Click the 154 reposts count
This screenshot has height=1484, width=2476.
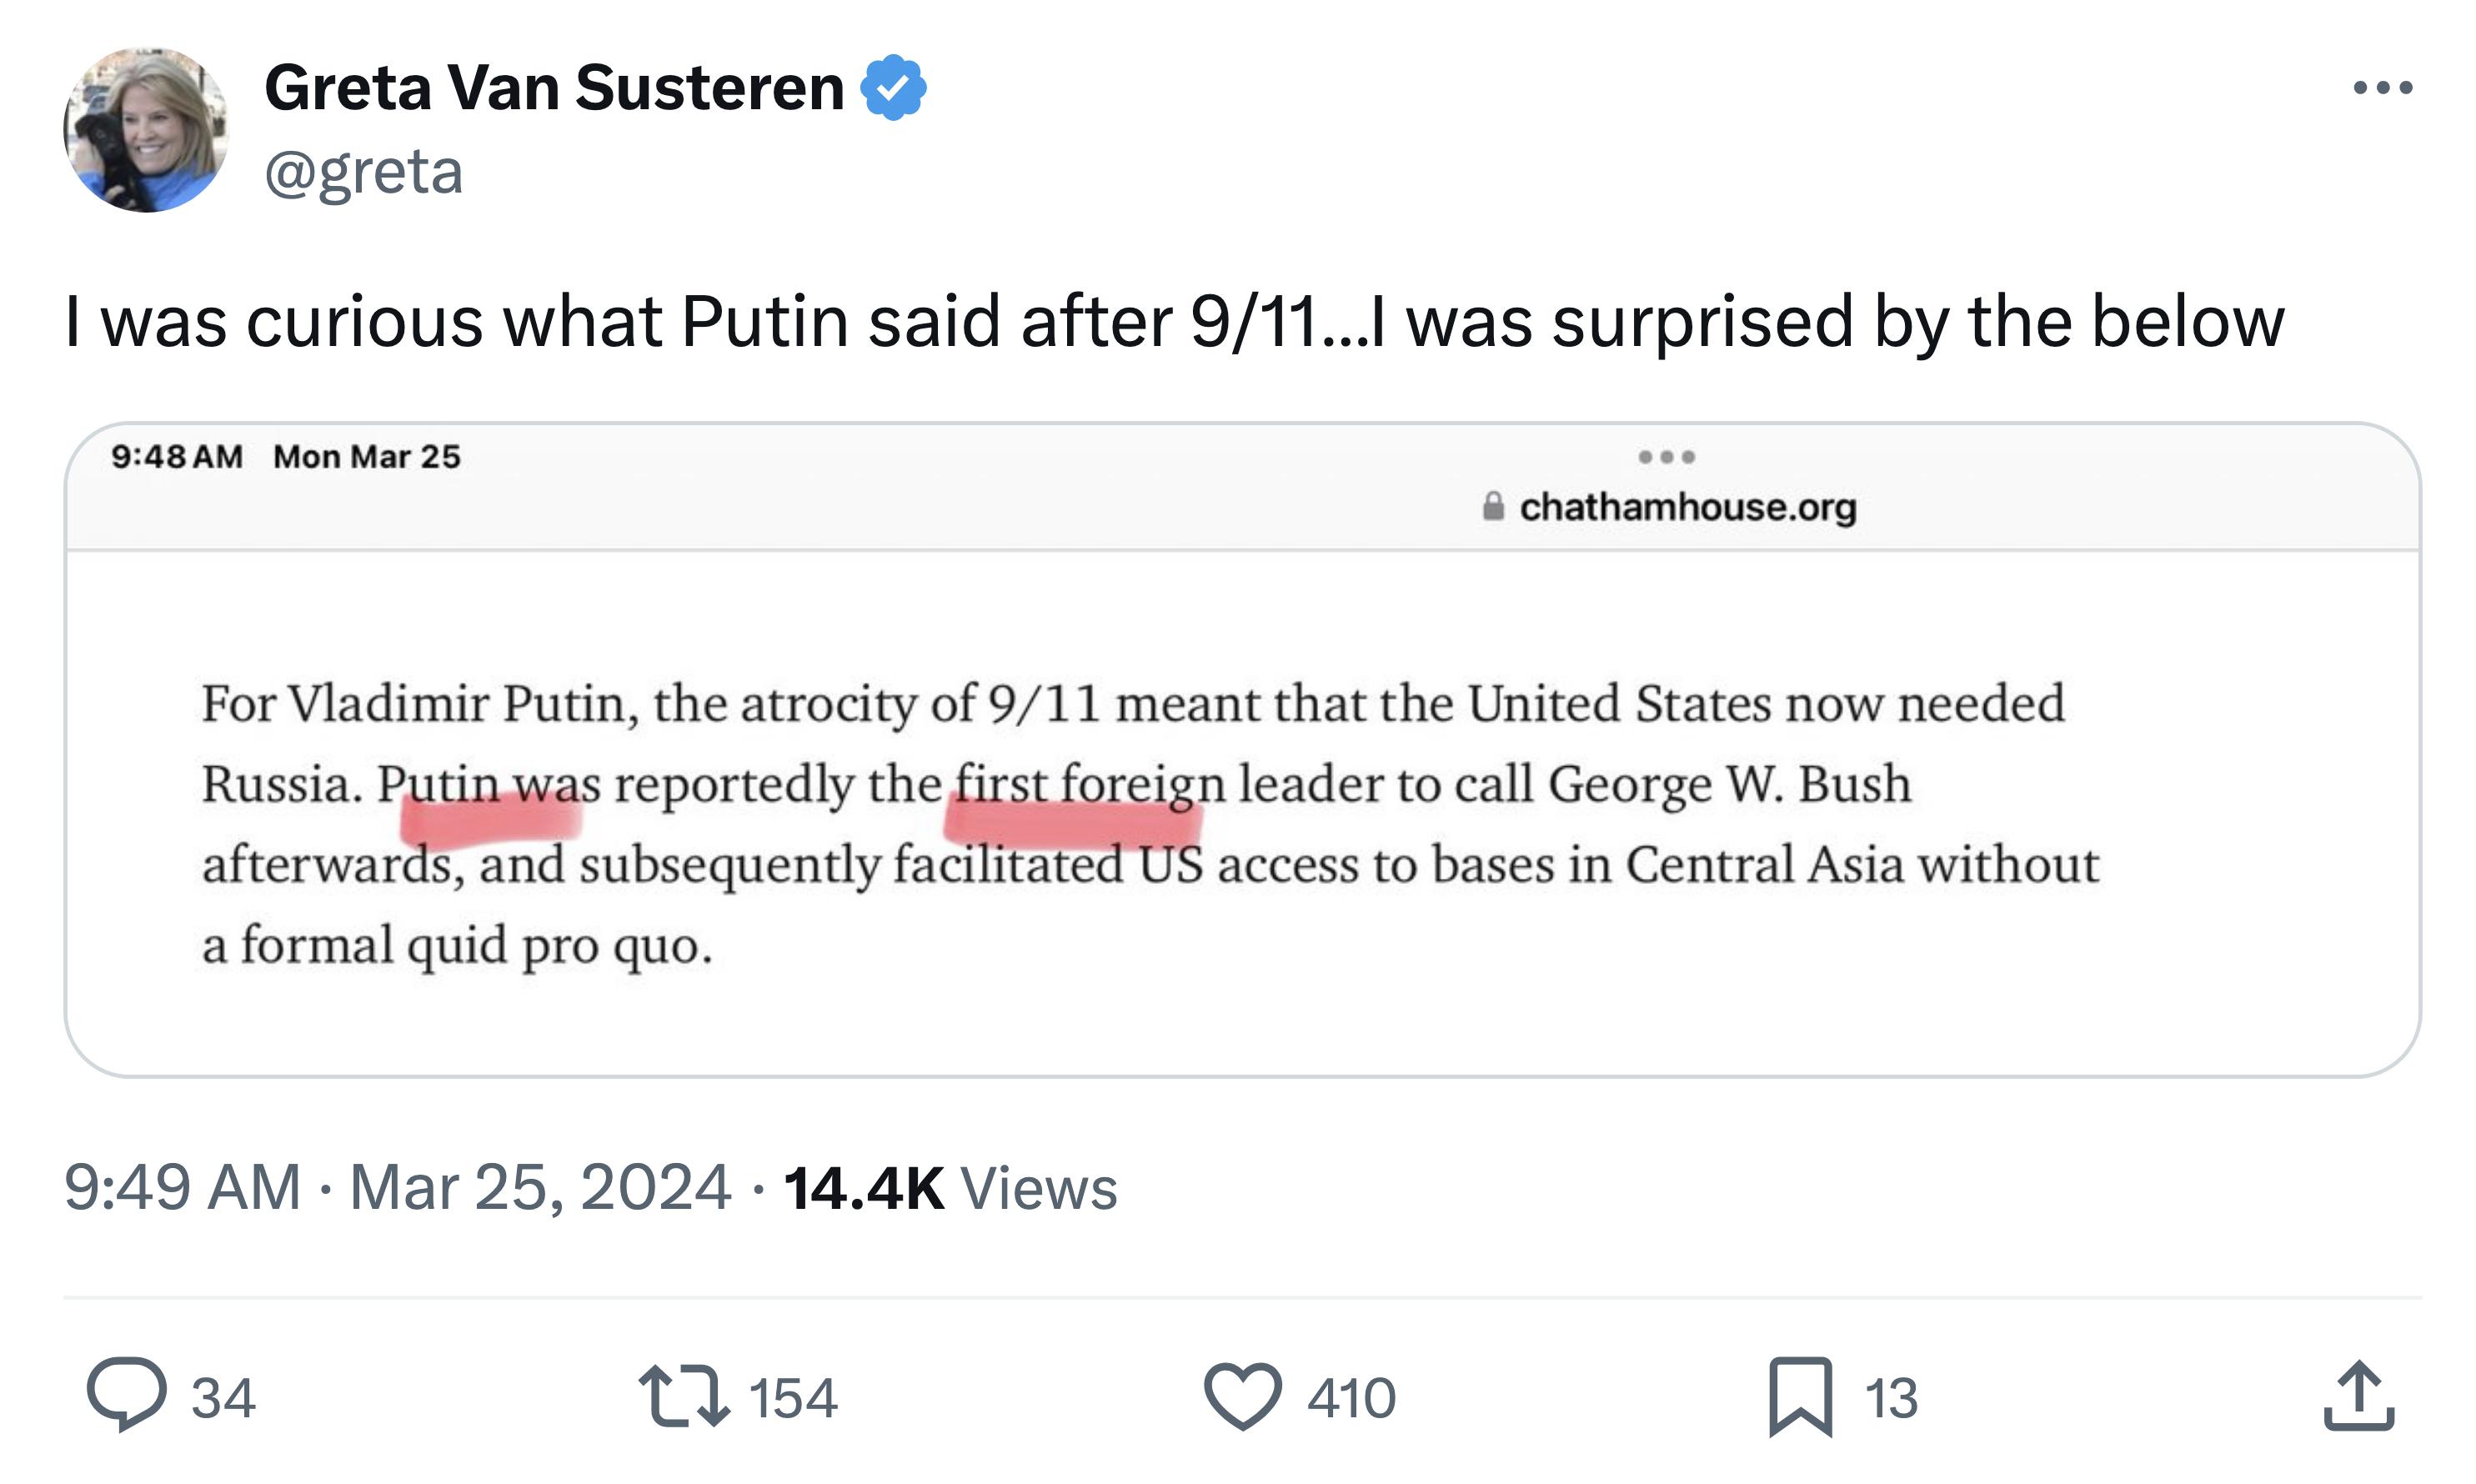(793, 1398)
